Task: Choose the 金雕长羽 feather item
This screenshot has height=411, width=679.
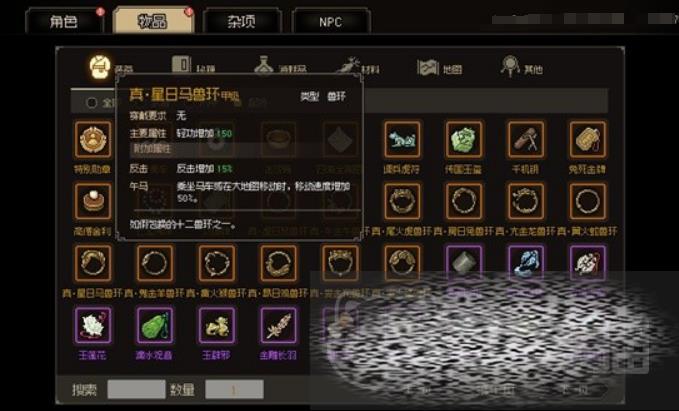Action: [x=278, y=325]
